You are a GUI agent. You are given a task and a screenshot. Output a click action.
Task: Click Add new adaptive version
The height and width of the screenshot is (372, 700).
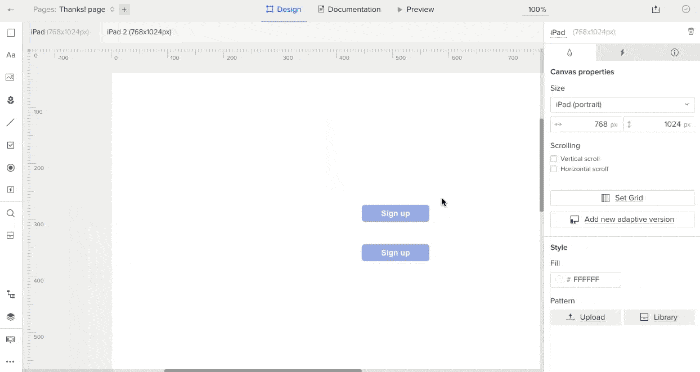[x=622, y=219]
